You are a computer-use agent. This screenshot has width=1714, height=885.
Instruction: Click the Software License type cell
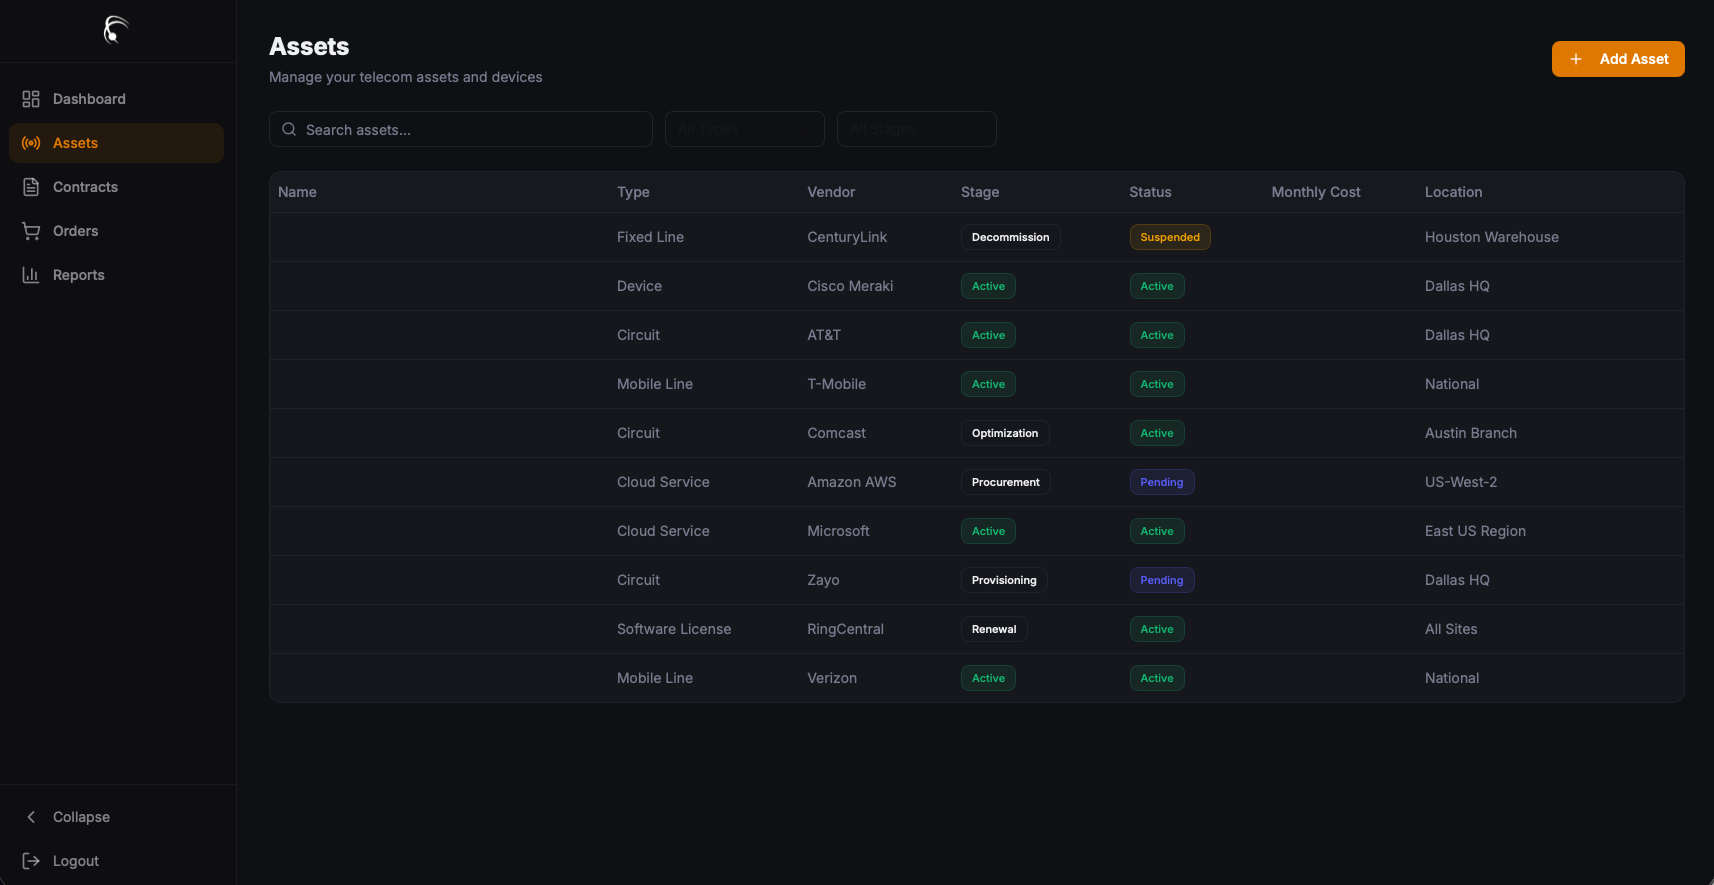(674, 629)
